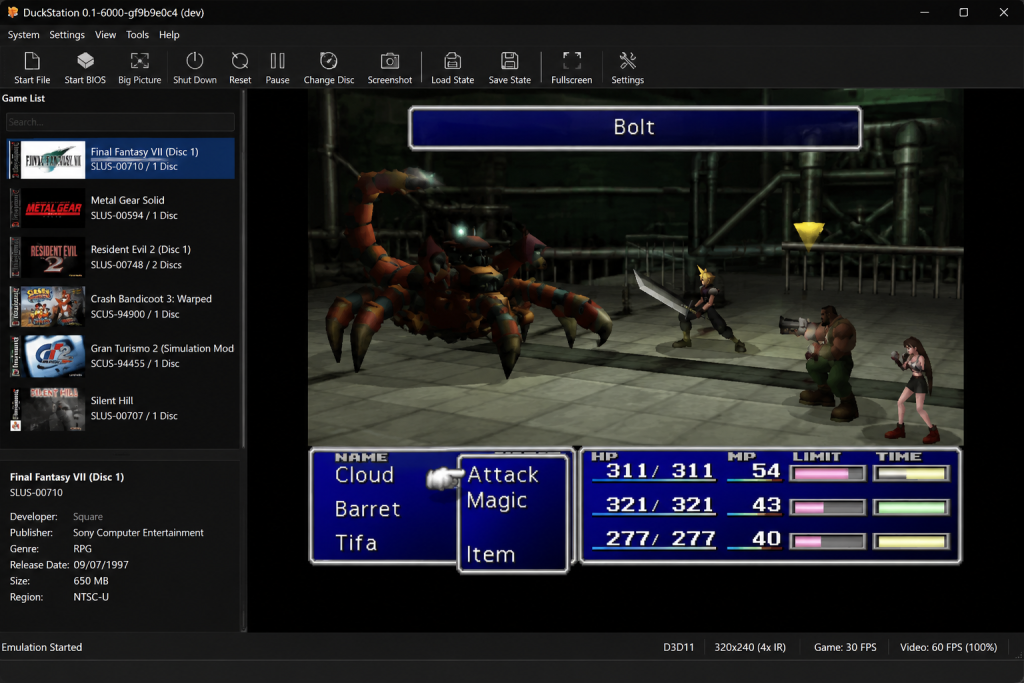This screenshot has width=1024, height=683.
Task: Click the Game: 30 FPS status entry
Action: click(845, 647)
